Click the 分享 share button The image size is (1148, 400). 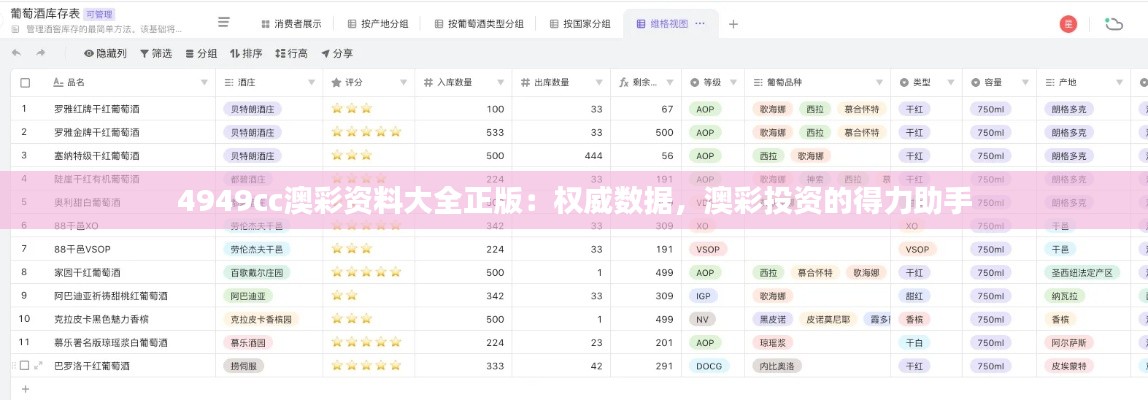tap(337, 53)
